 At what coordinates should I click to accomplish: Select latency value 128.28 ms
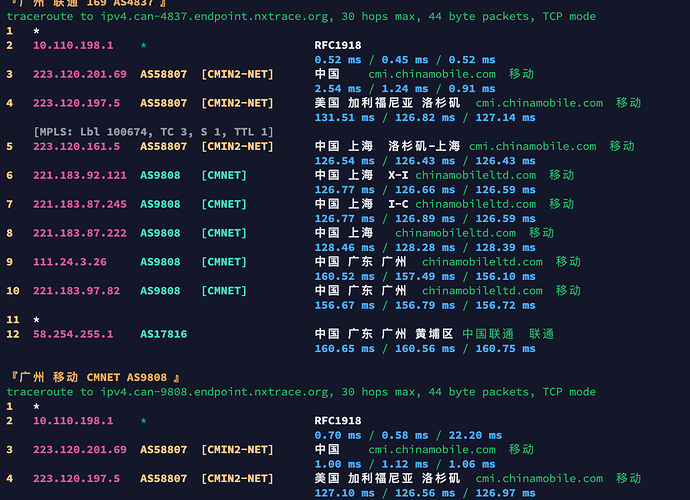[x=425, y=248]
